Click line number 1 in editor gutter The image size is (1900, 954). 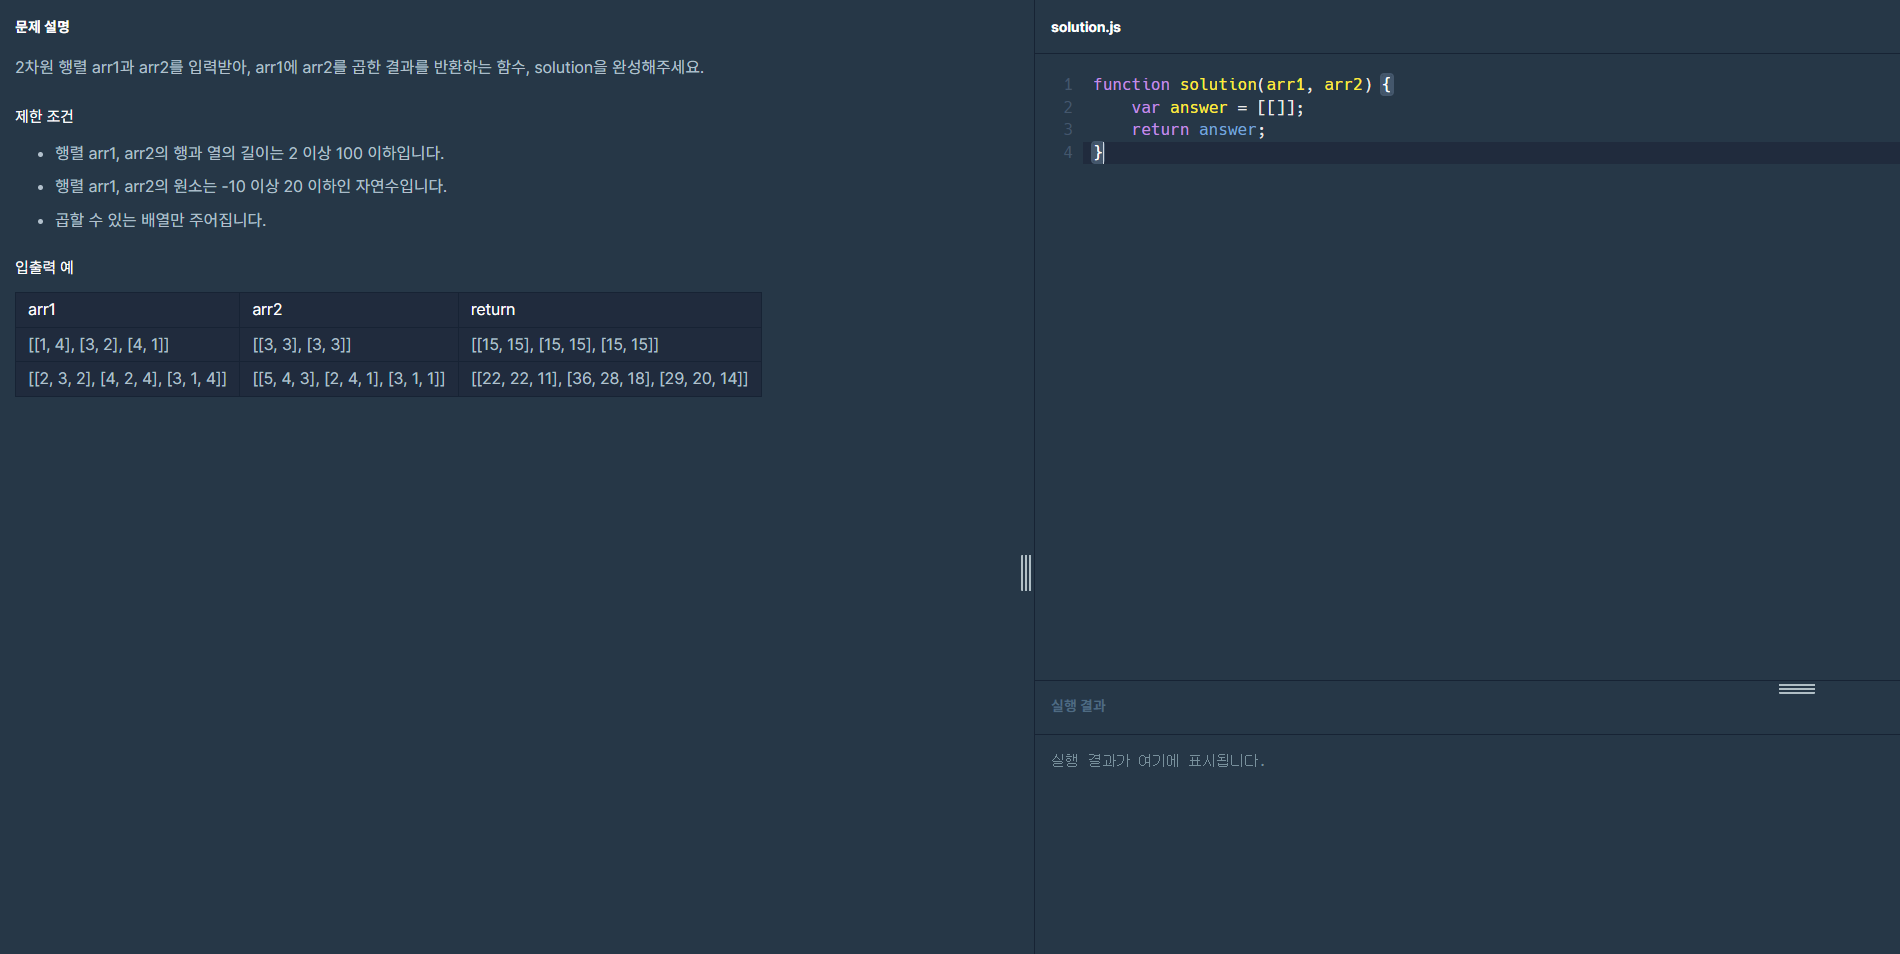pos(1068,85)
